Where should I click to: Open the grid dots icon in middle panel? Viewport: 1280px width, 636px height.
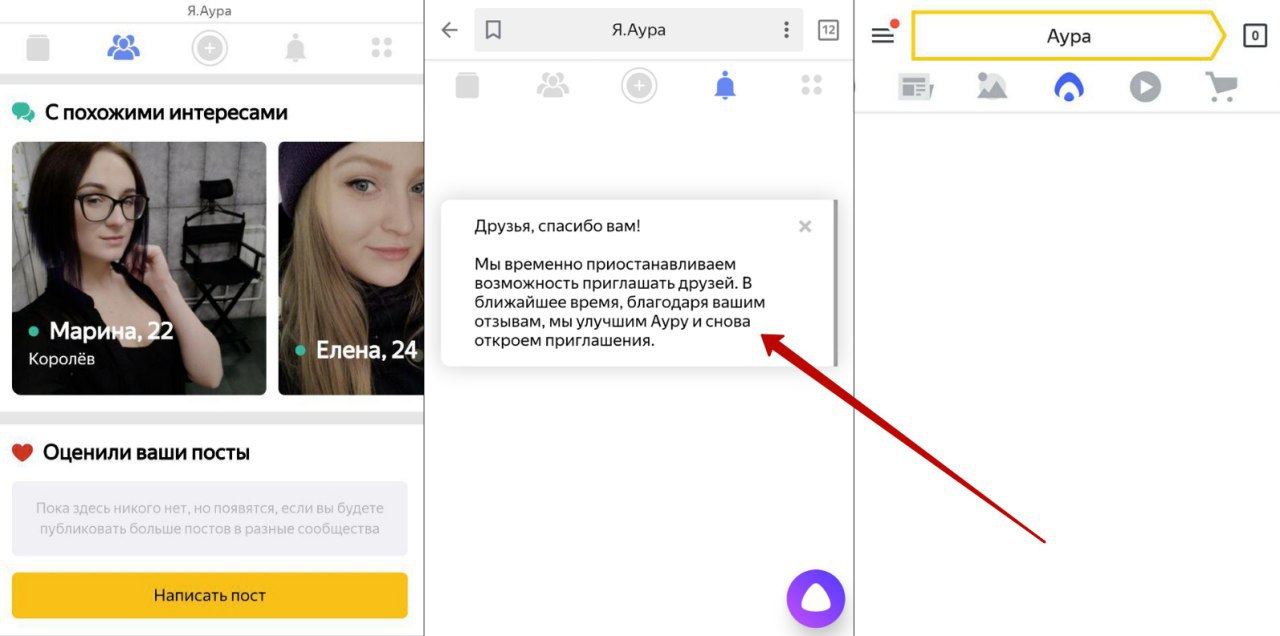pos(811,85)
